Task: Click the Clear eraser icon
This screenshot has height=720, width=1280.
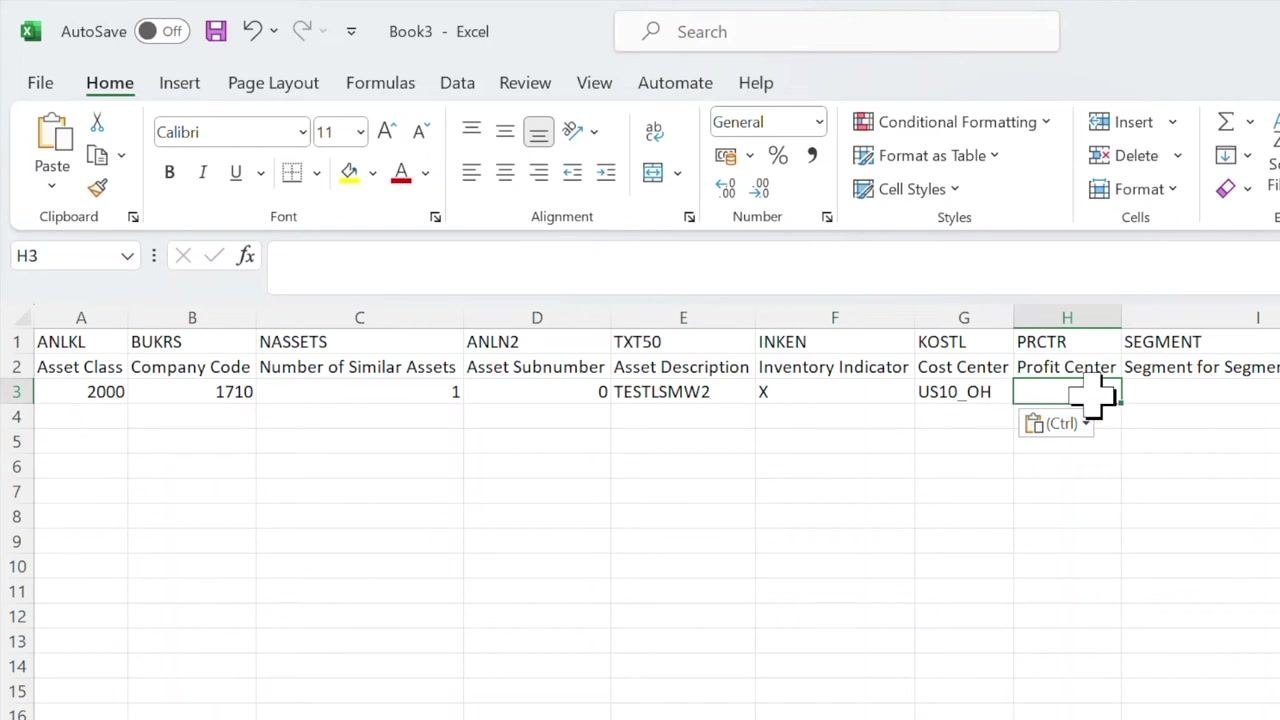Action: [x=1226, y=188]
